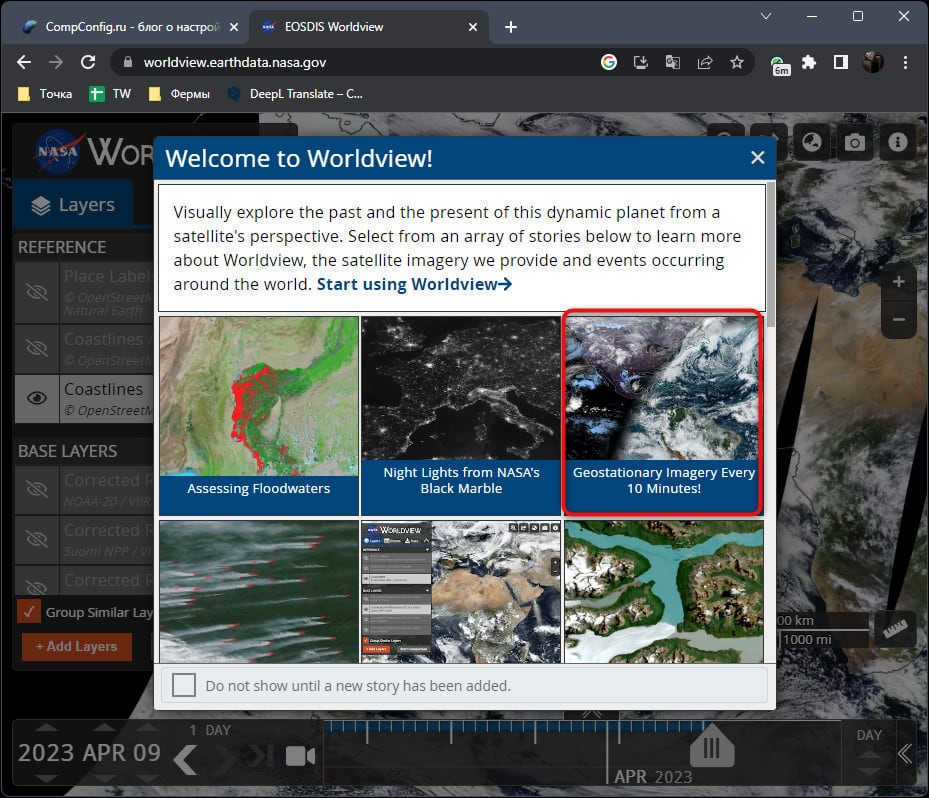Toggle visibility of hidden Coastlines layer

point(37,348)
